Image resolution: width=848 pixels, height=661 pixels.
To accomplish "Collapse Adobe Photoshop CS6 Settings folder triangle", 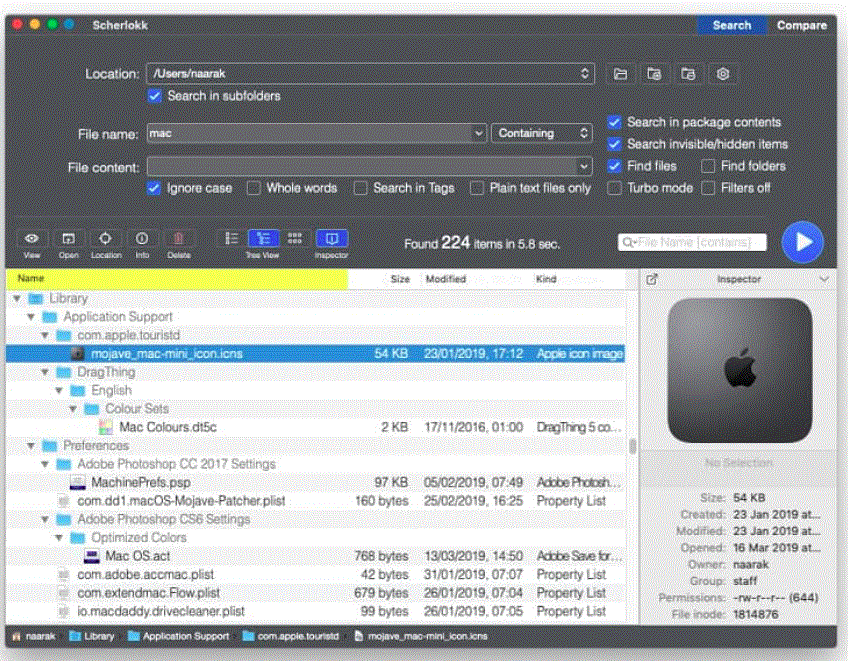I will point(45,519).
